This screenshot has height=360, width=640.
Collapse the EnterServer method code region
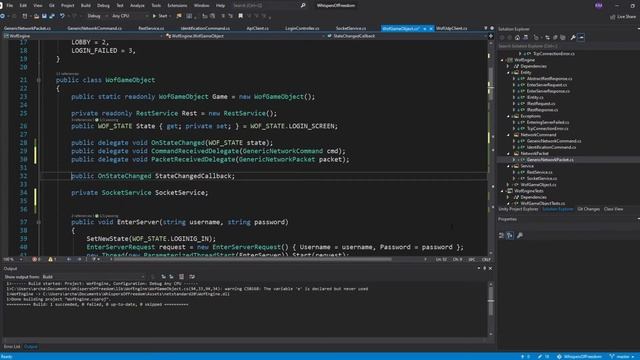39,222
